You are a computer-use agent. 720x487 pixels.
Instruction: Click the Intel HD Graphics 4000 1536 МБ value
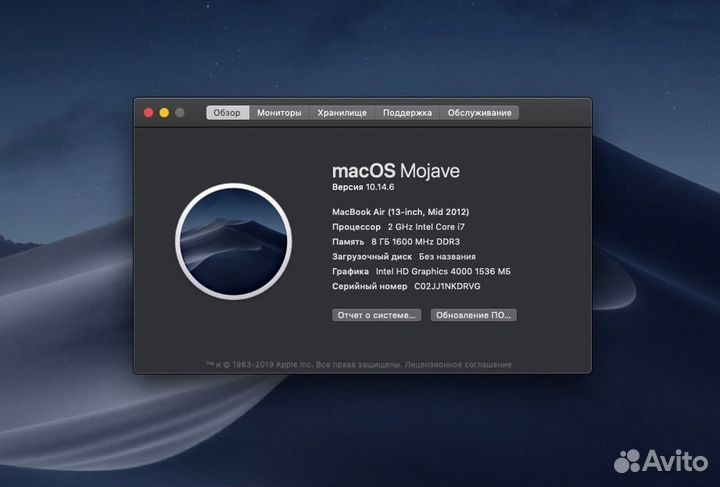[443, 271]
